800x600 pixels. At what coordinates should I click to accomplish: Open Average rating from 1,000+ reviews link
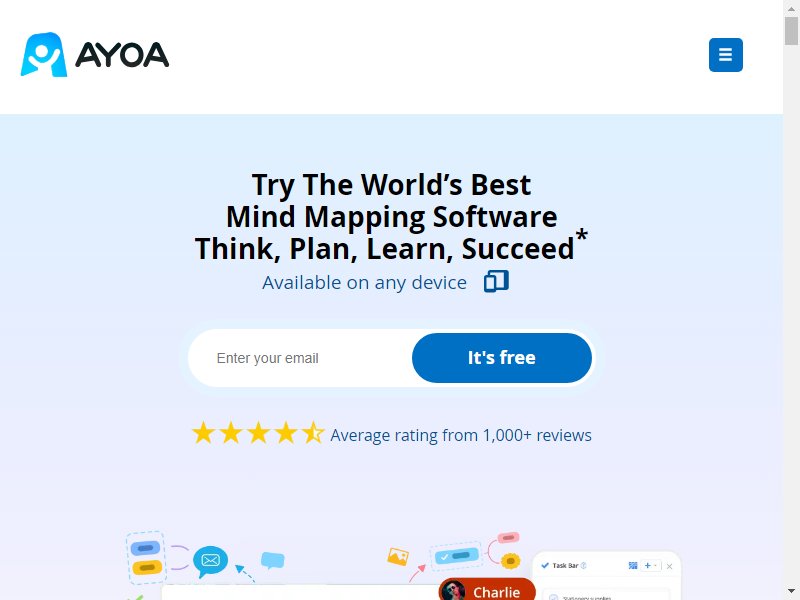coord(461,435)
